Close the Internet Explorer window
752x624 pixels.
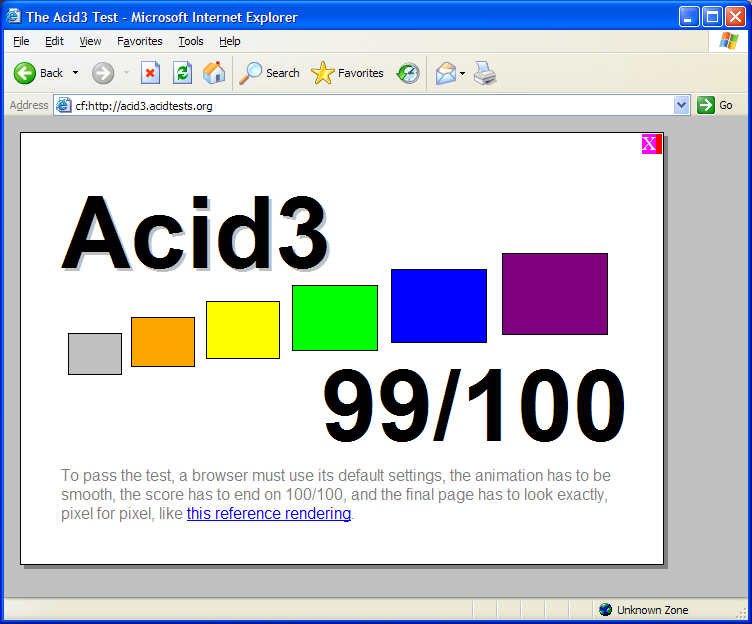coord(735,17)
